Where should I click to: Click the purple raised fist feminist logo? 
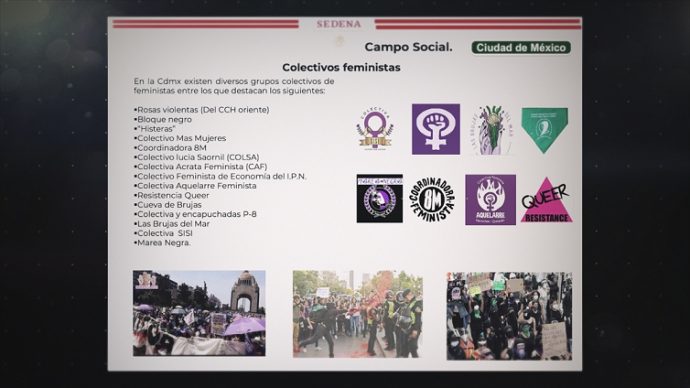(436, 129)
